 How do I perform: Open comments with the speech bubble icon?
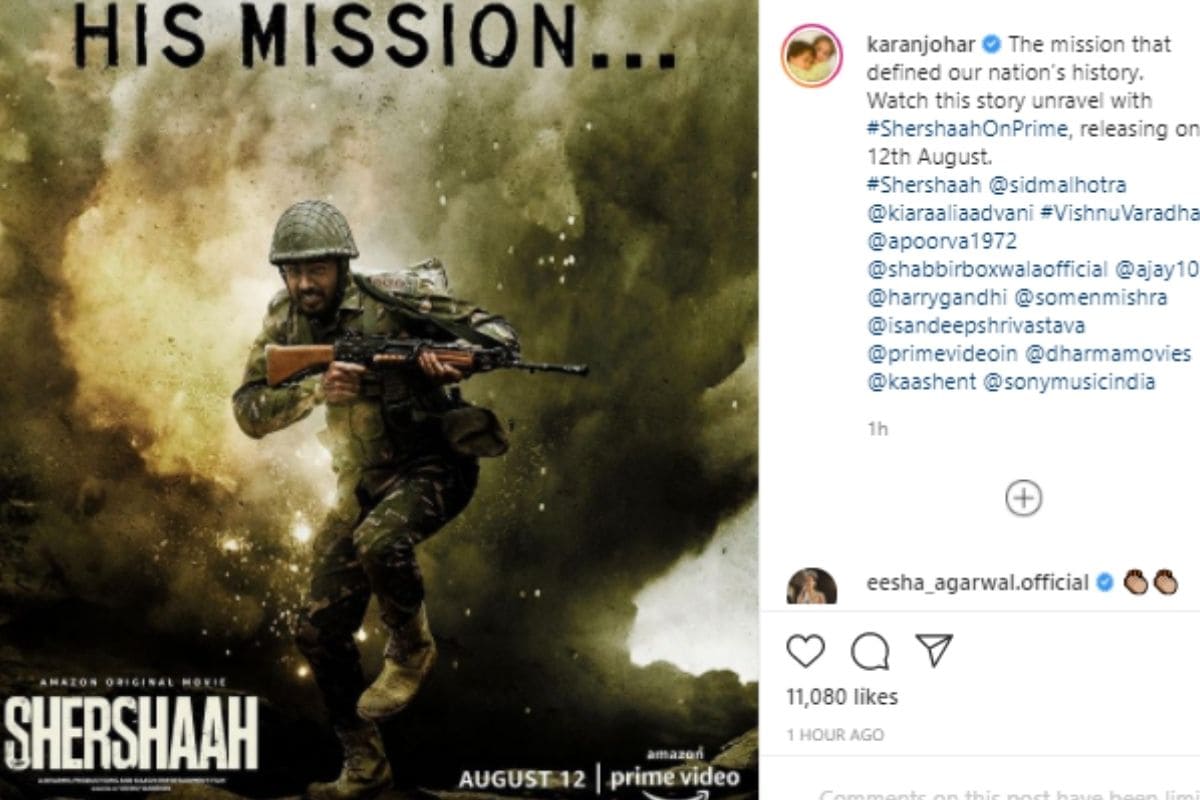pyautogui.click(x=870, y=653)
